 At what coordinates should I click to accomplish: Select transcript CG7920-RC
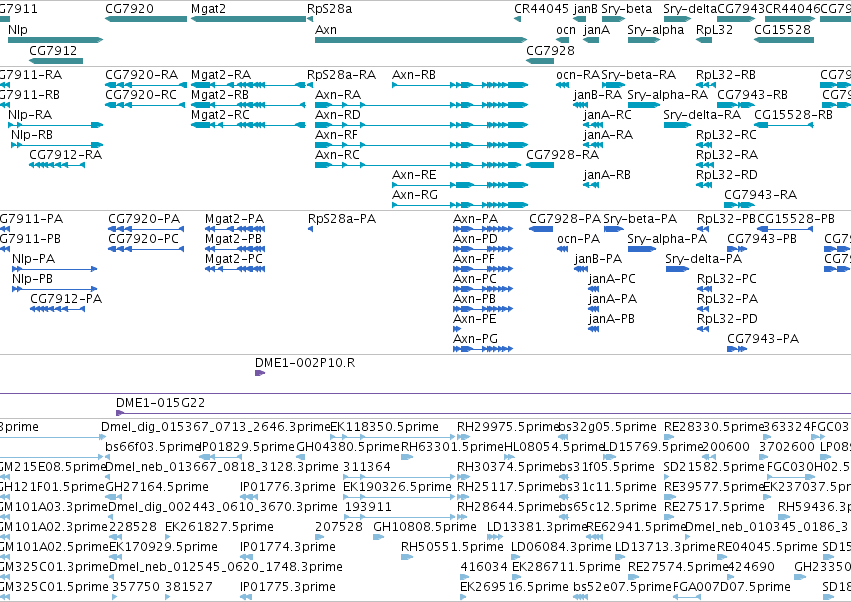(x=141, y=95)
